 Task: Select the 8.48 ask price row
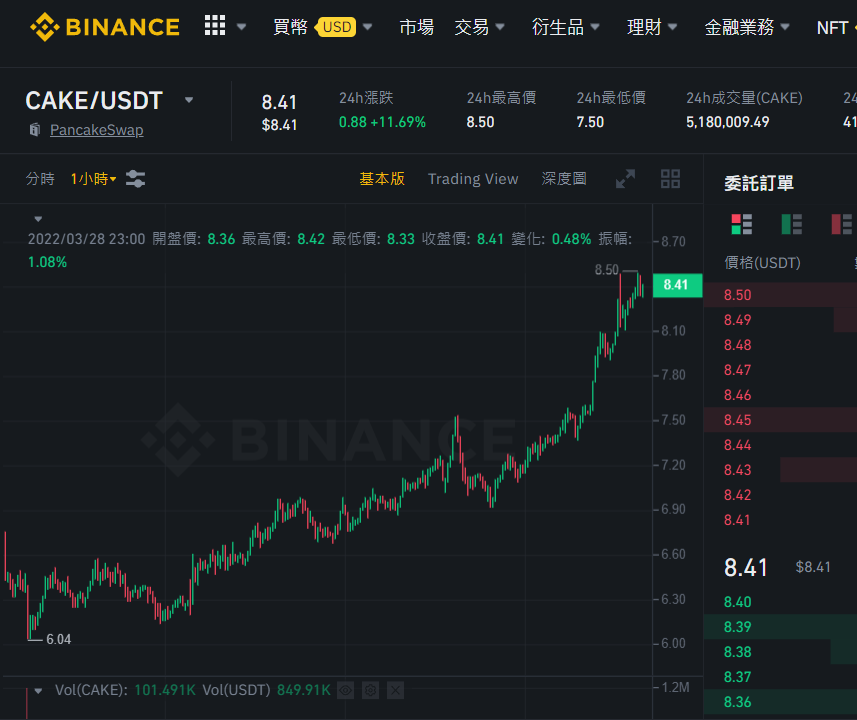(x=780, y=345)
